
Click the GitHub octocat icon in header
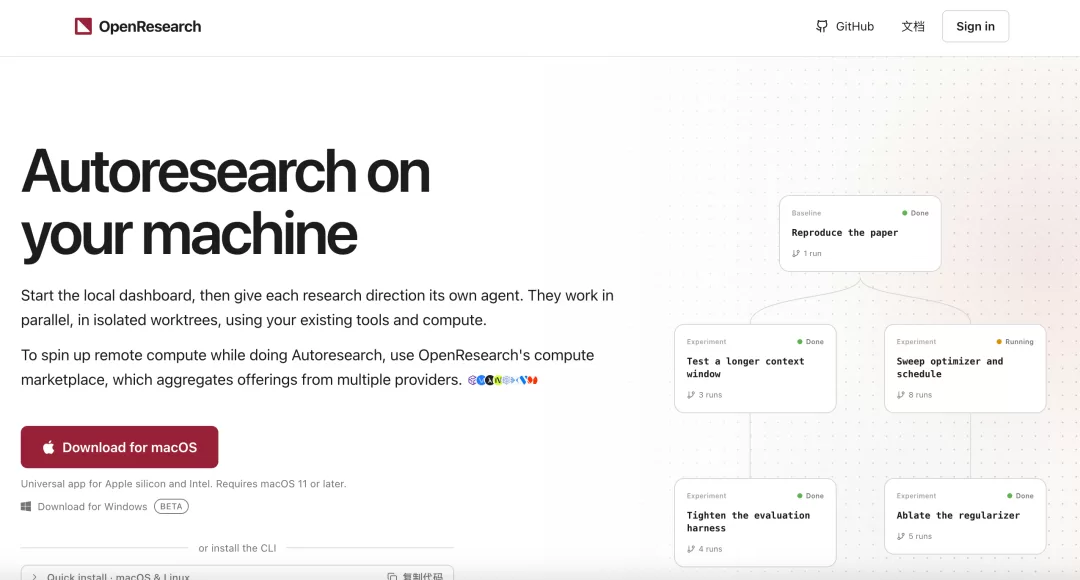(822, 26)
